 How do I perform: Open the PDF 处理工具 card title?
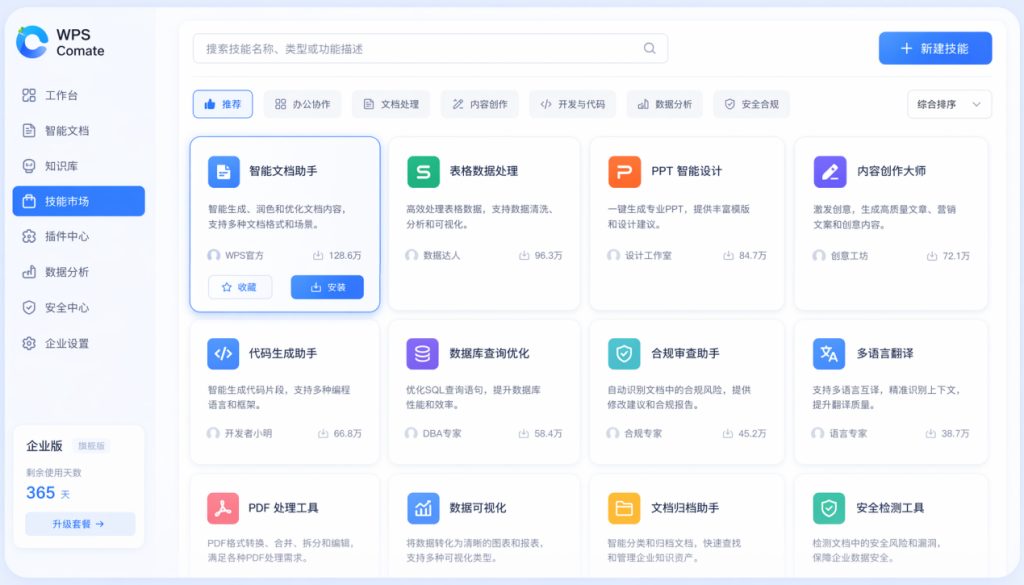coord(283,508)
